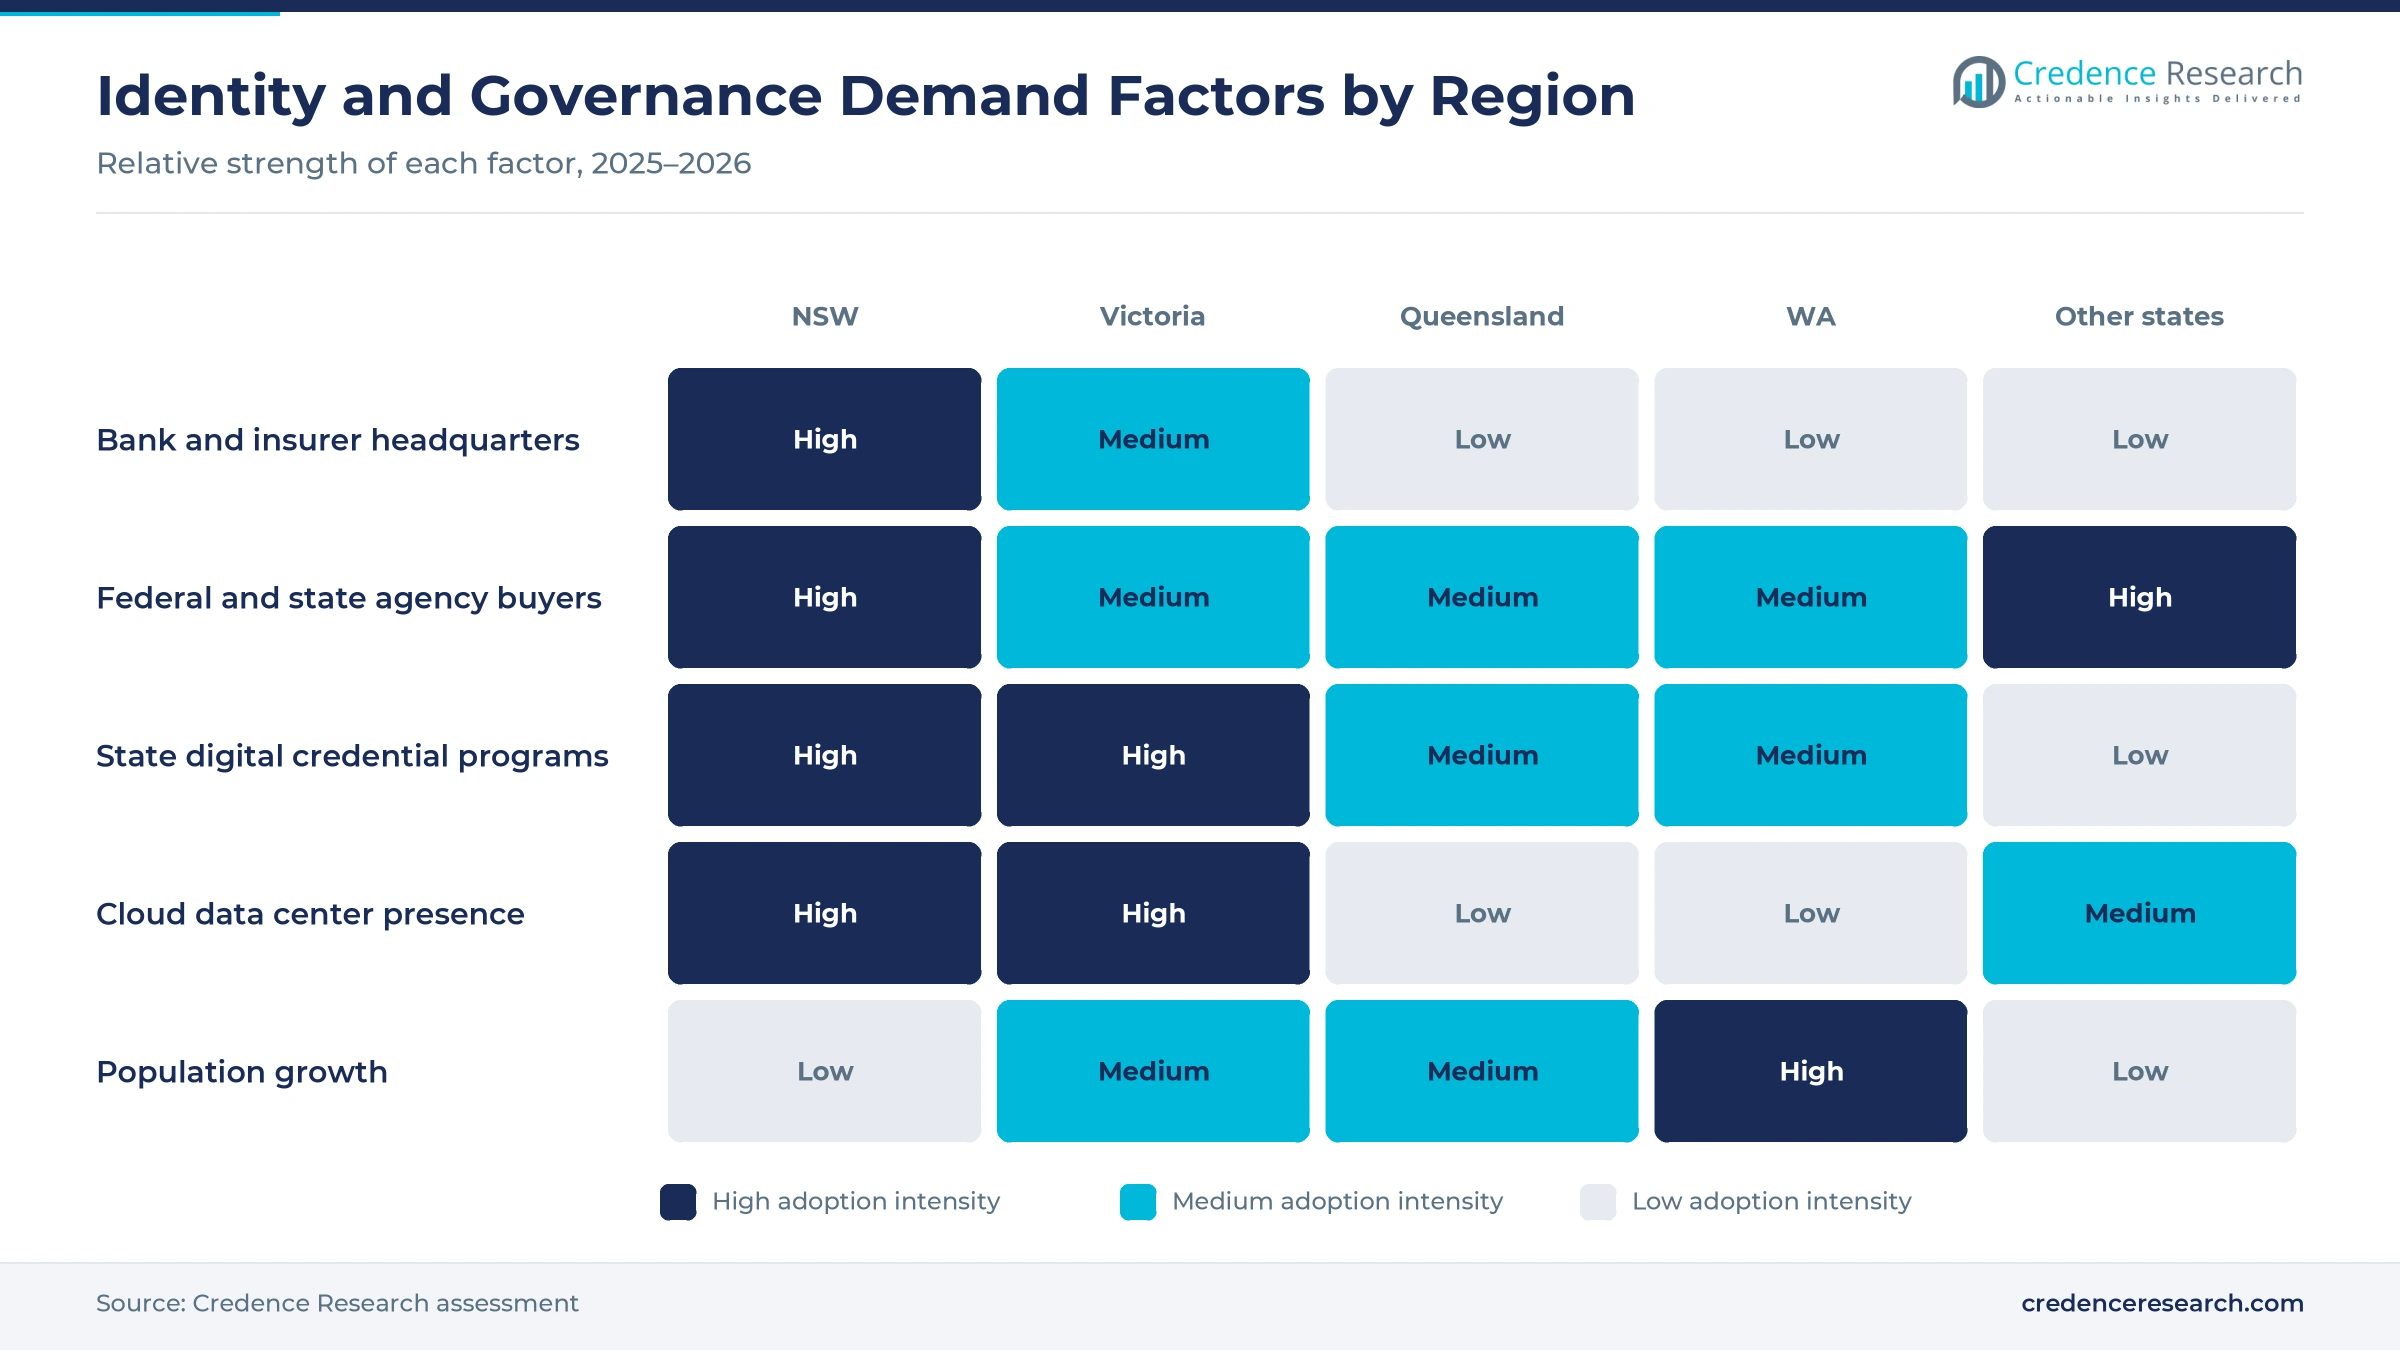The image size is (2400, 1350).
Task: Click Queensland cell for Population growth
Action: click(1482, 1071)
